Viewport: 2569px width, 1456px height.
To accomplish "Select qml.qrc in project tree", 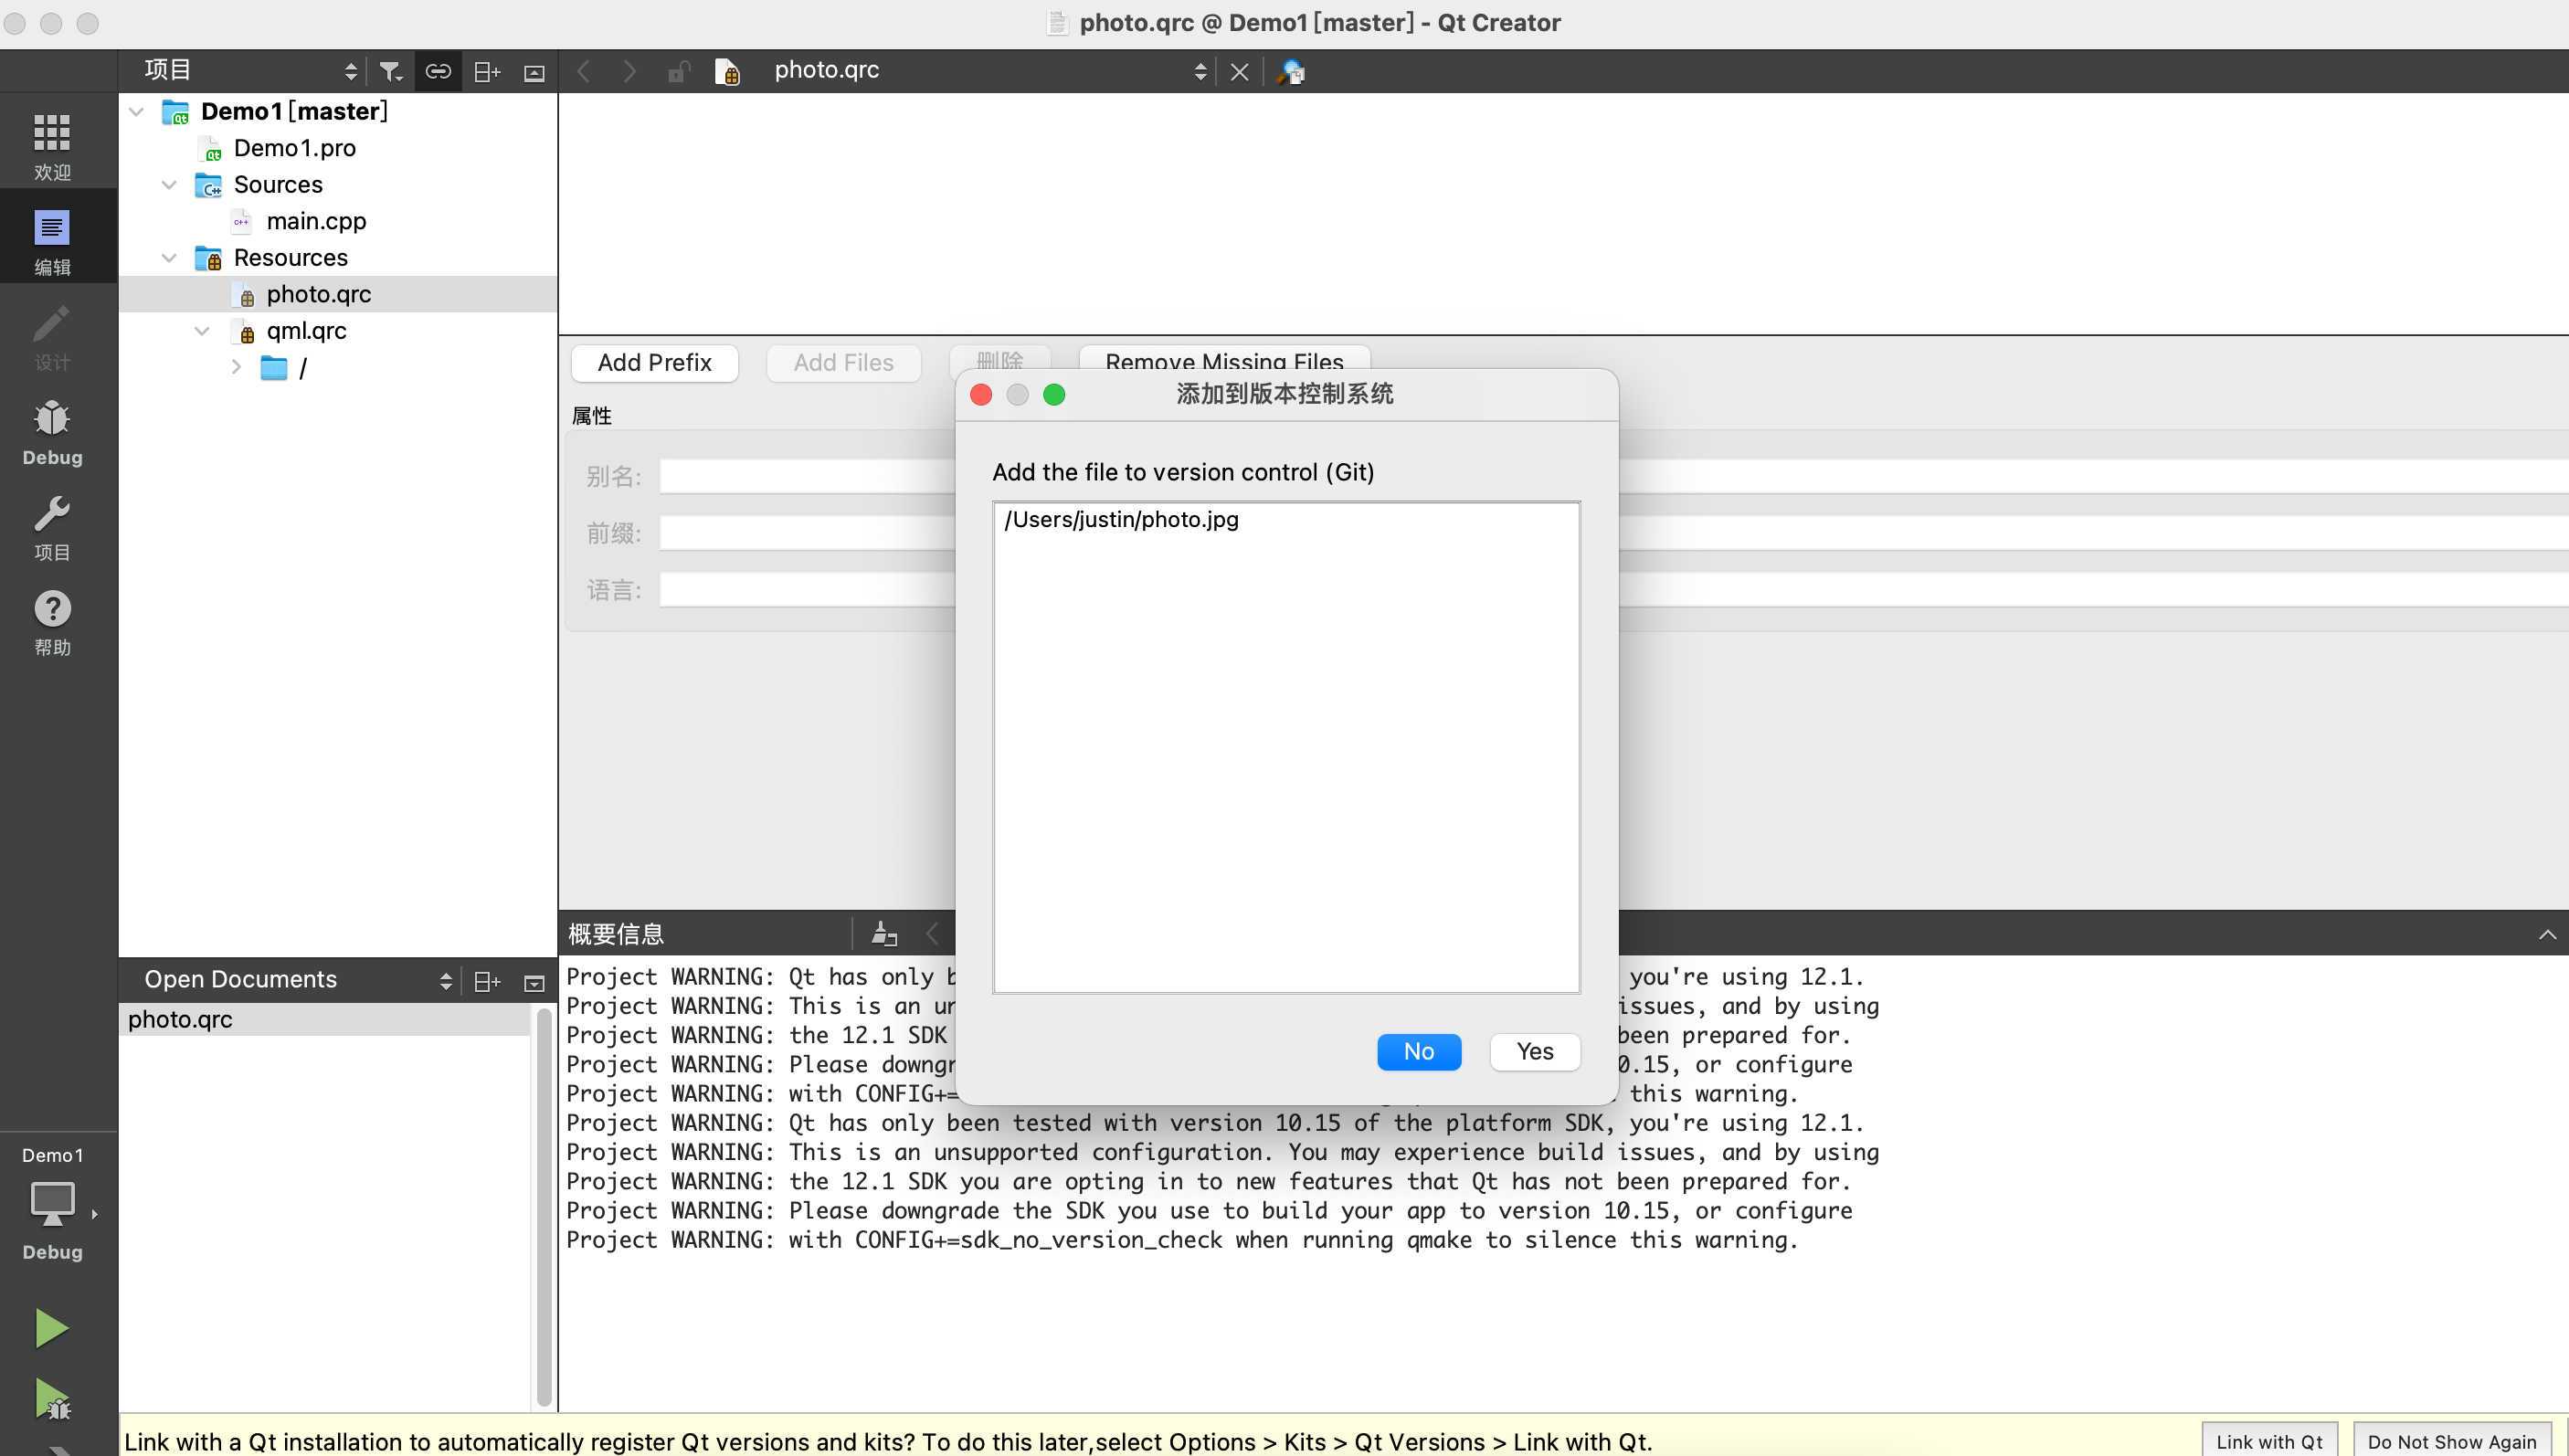I will 306,331.
